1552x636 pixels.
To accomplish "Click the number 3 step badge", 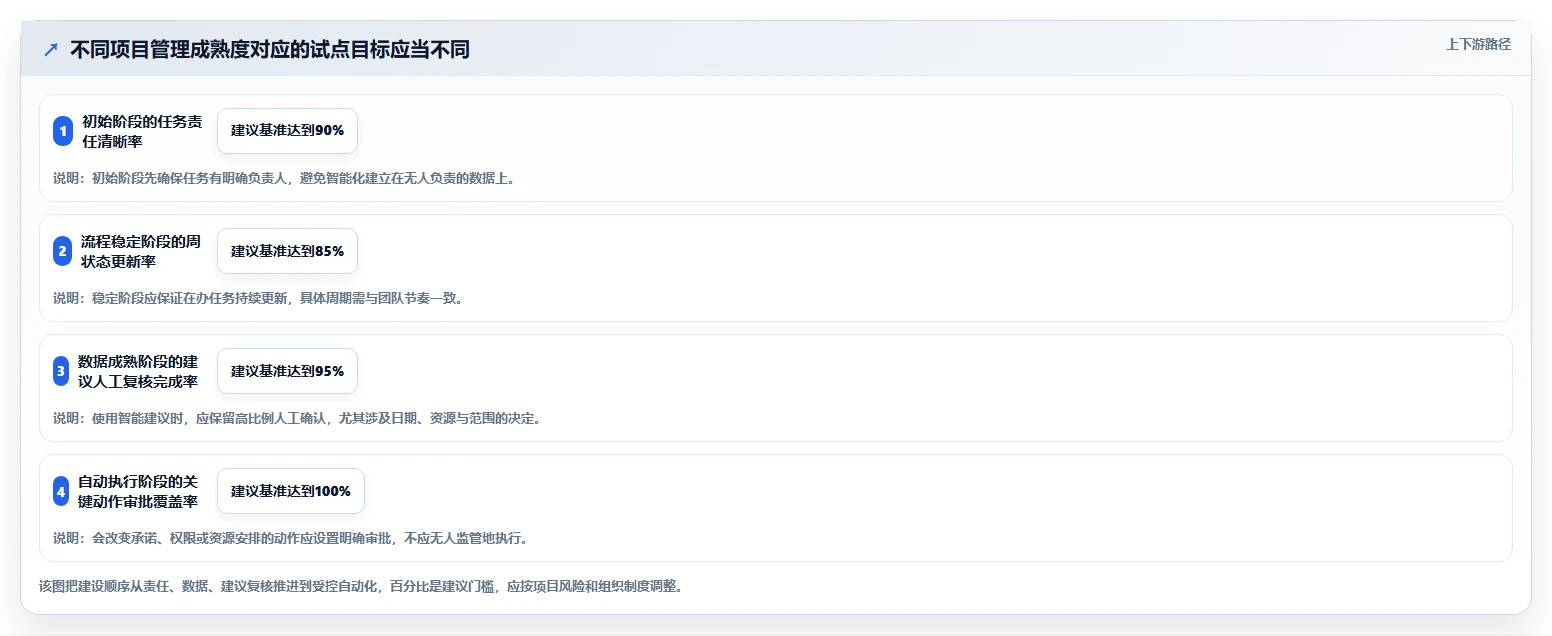I will pyautogui.click(x=61, y=371).
